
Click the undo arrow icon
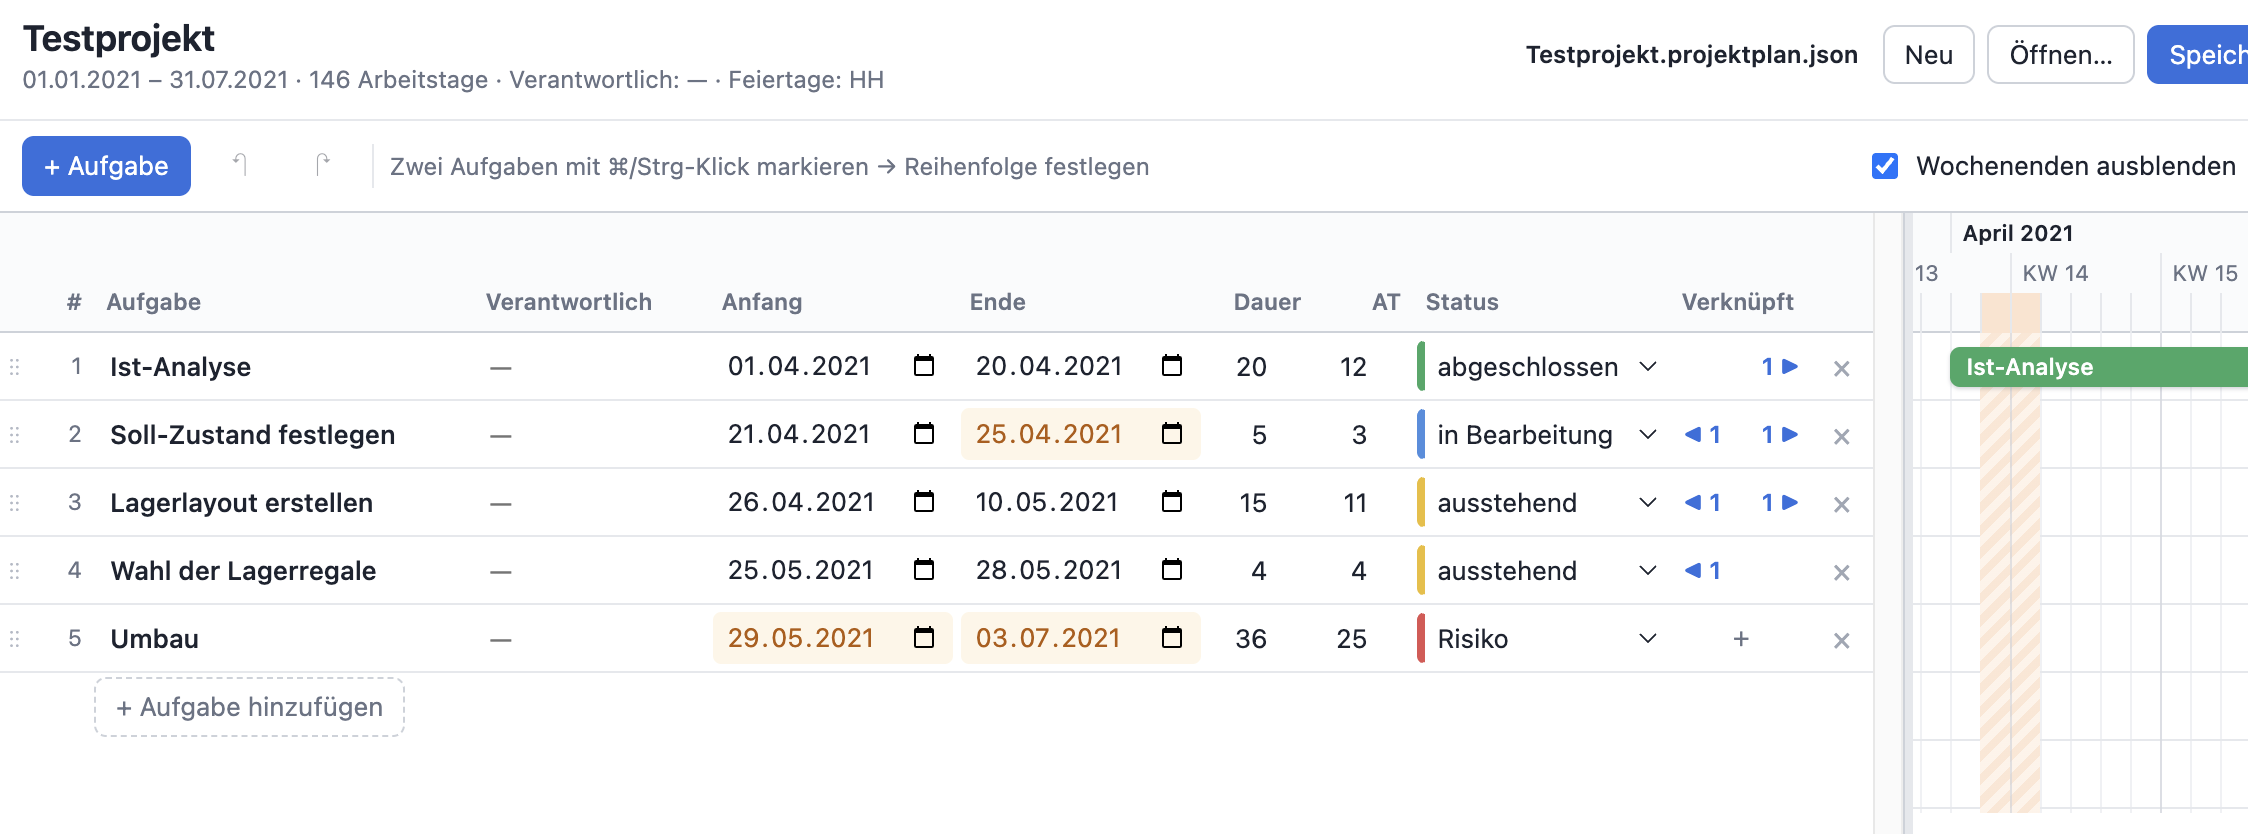tap(240, 165)
